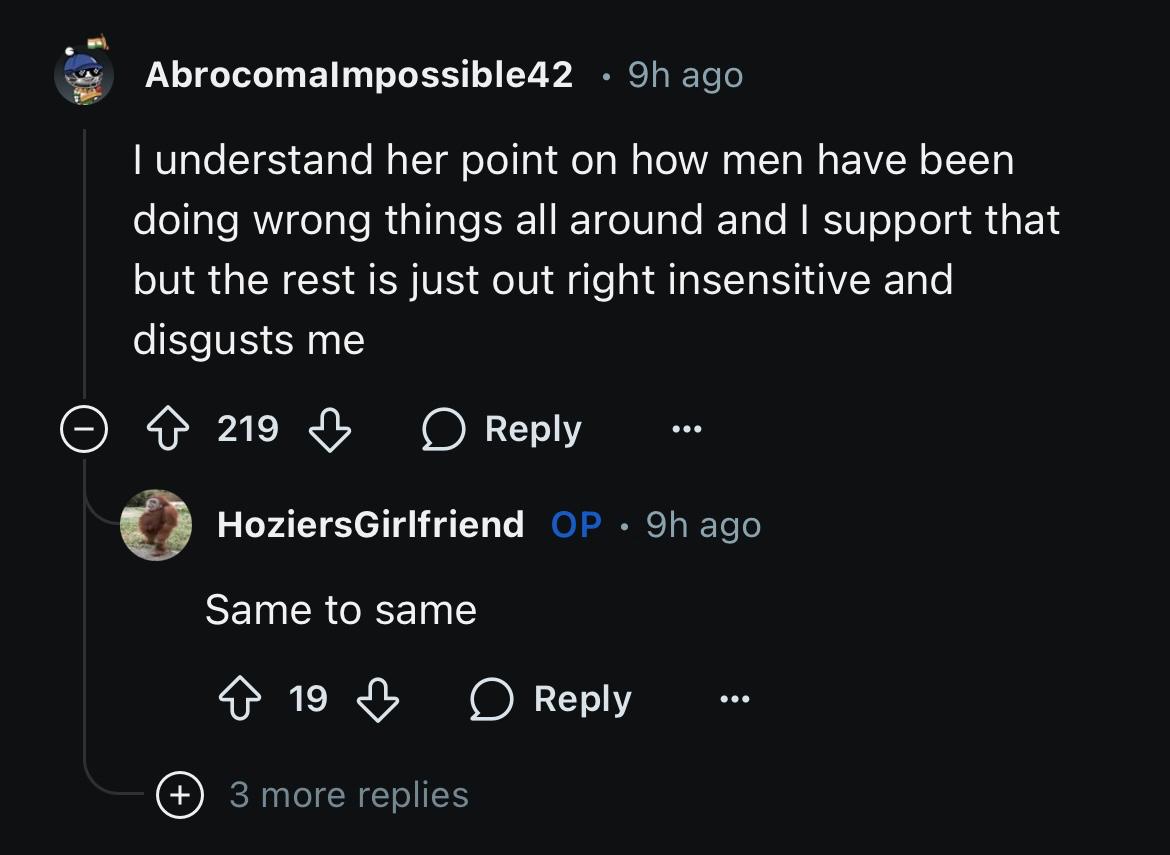
Task: Open more options for HoziersGirlfriend's reply
Action: [x=735, y=699]
